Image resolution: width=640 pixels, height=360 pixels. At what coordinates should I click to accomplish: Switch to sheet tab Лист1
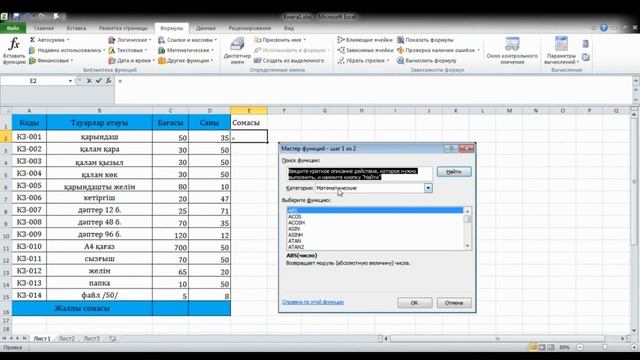pyautogui.click(x=42, y=339)
